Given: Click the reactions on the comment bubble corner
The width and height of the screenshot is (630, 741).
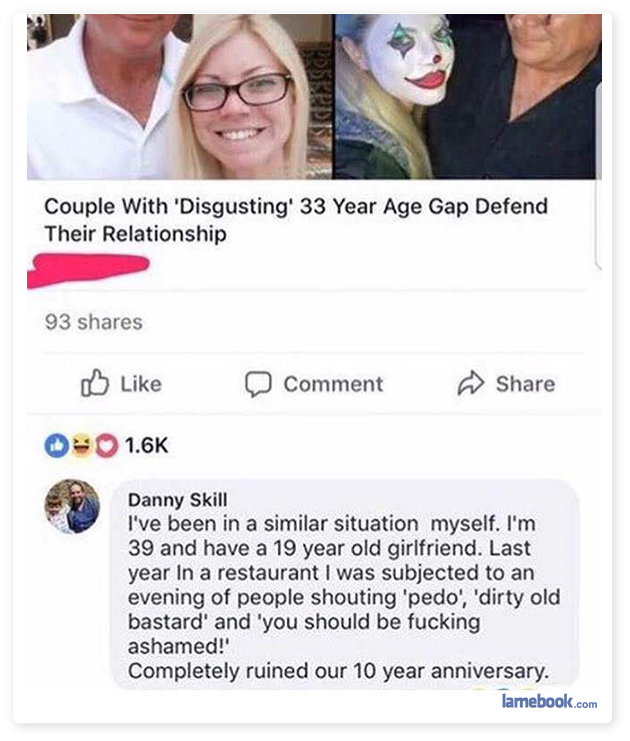Looking at the screenshot, I should click(x=506, y=689).
